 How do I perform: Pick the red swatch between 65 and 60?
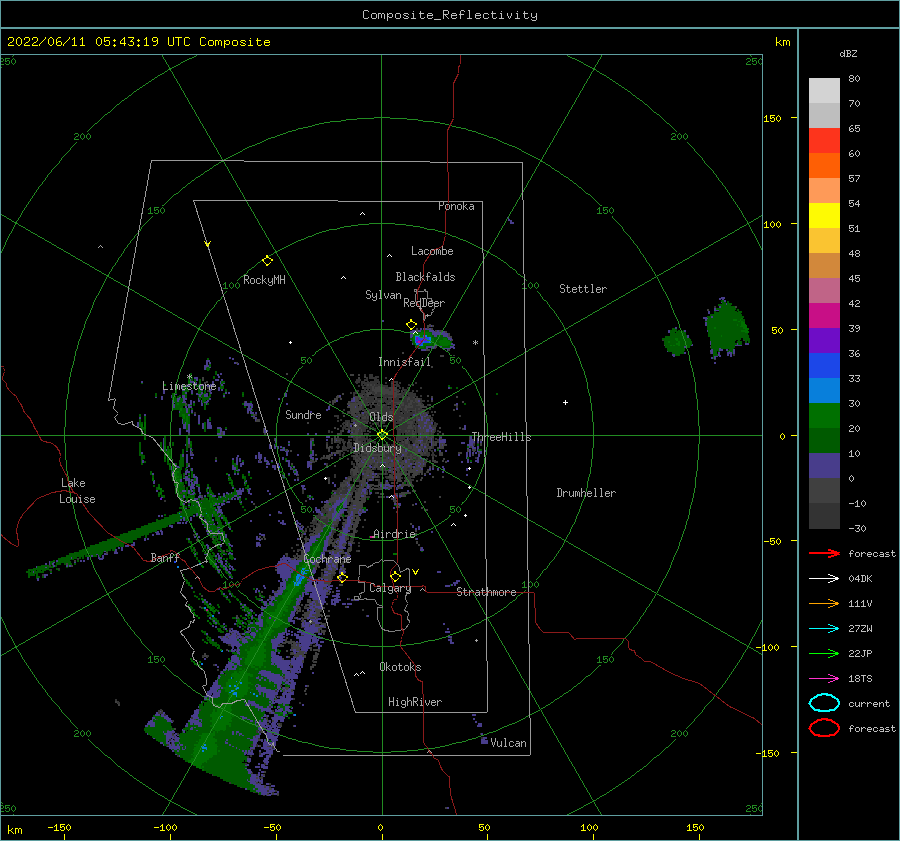click(824, 141)
